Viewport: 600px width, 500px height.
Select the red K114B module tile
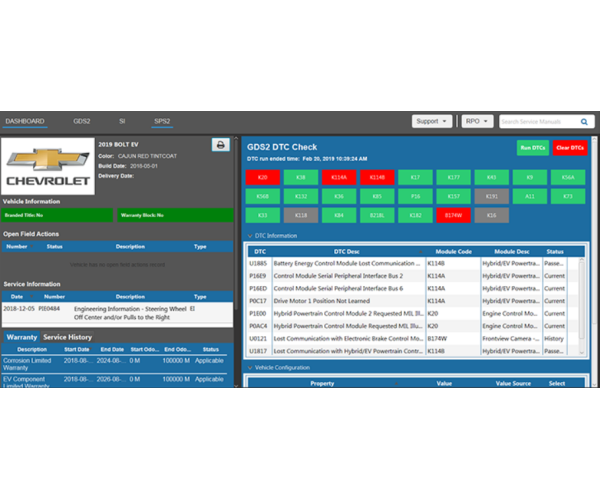pyautogui.click(x=377, y=178)
